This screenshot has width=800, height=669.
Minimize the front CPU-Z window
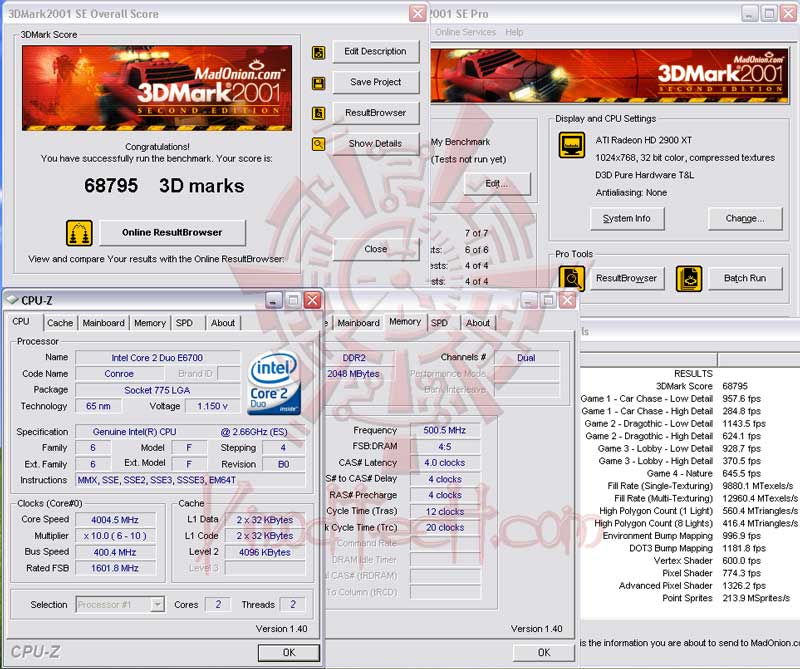tap(274, 300)
